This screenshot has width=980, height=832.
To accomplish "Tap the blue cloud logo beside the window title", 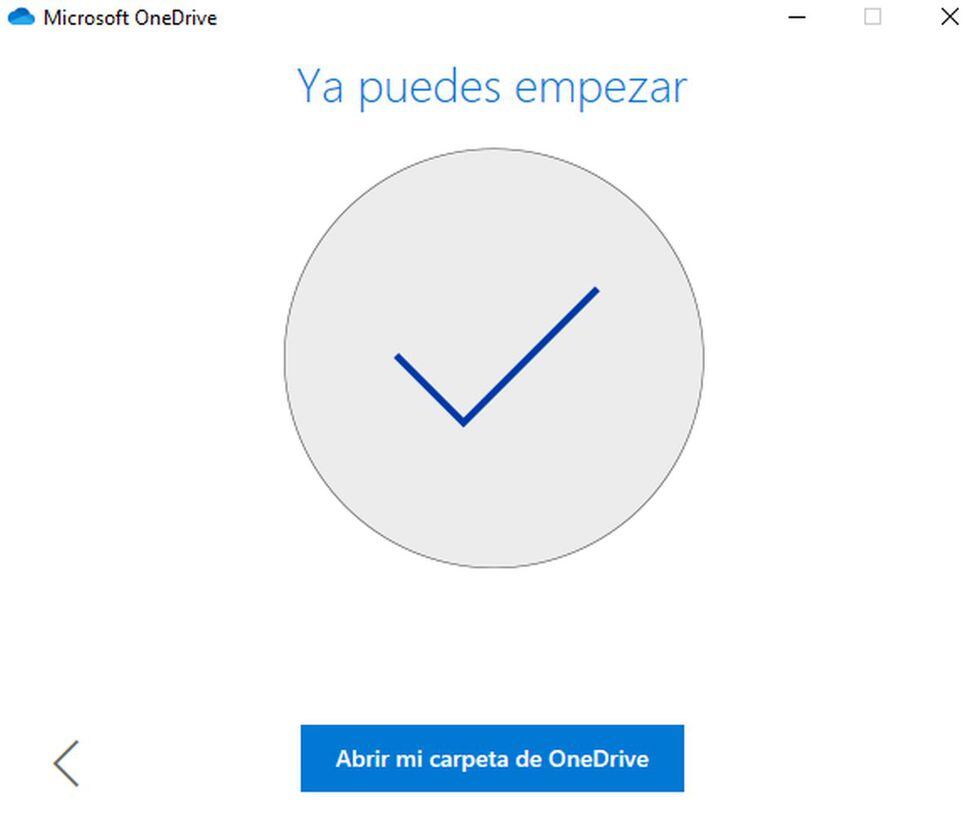I will pyautogui.click(x=21, y=17).
